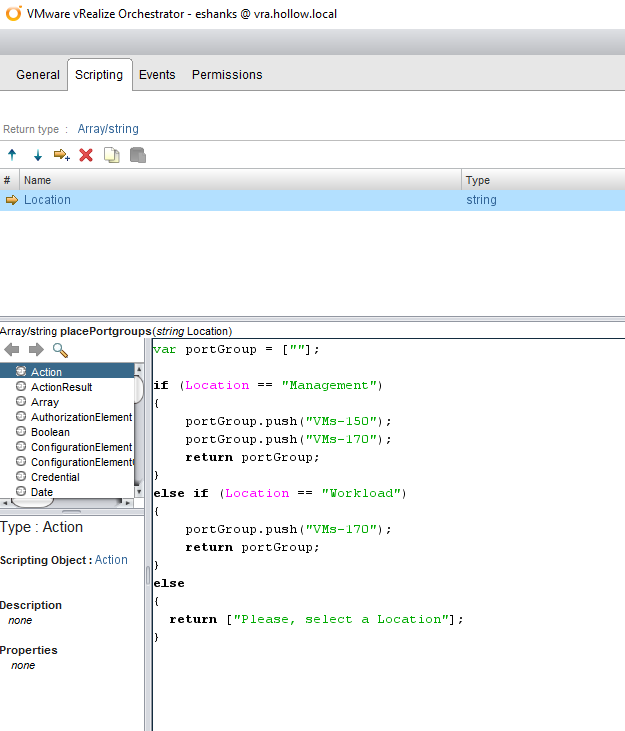625x731 pixels.
Task: Open the Events tab
Action: pos(157,75)
